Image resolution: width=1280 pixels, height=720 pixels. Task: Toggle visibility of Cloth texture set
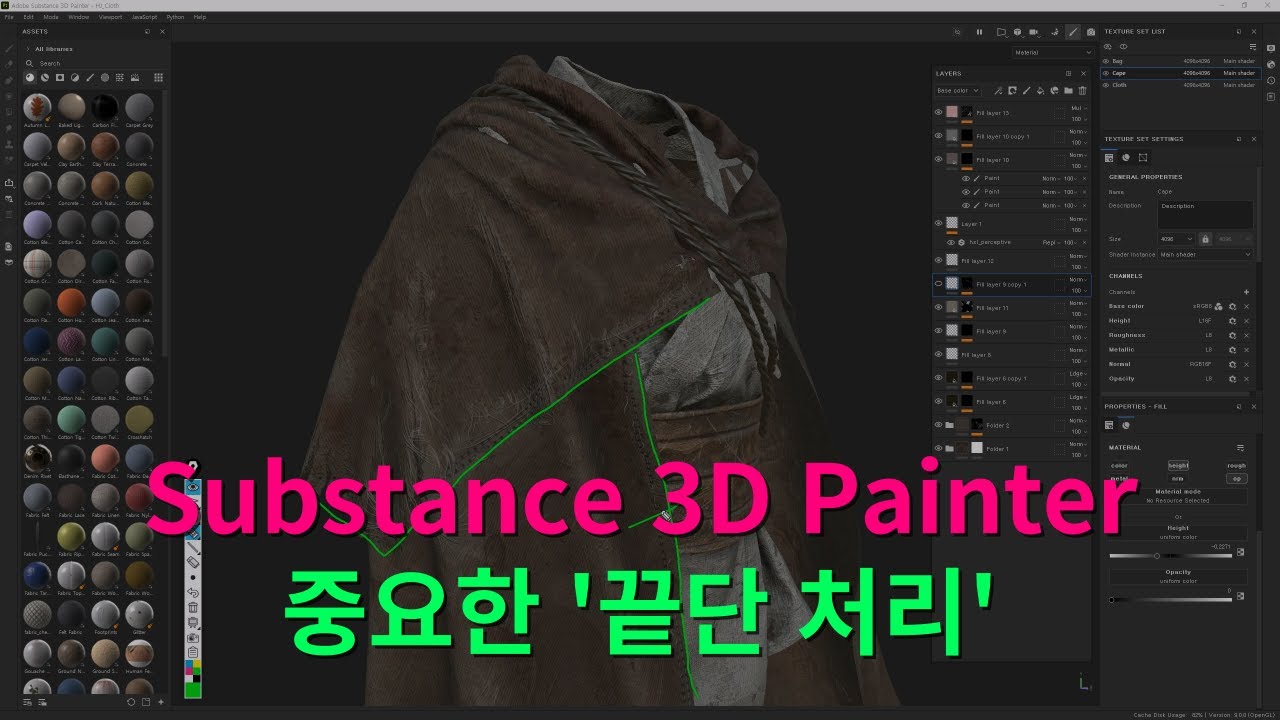coord(1106,85)
